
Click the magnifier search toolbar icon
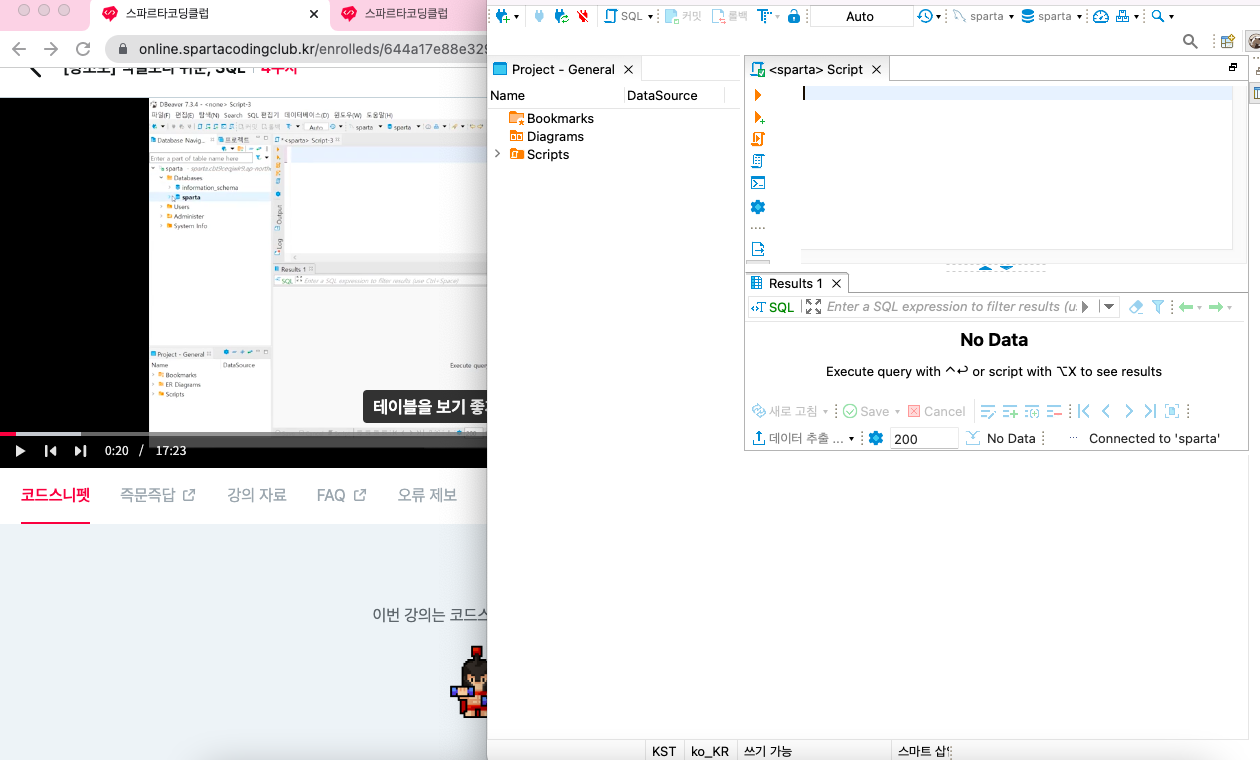[1158, 16]
